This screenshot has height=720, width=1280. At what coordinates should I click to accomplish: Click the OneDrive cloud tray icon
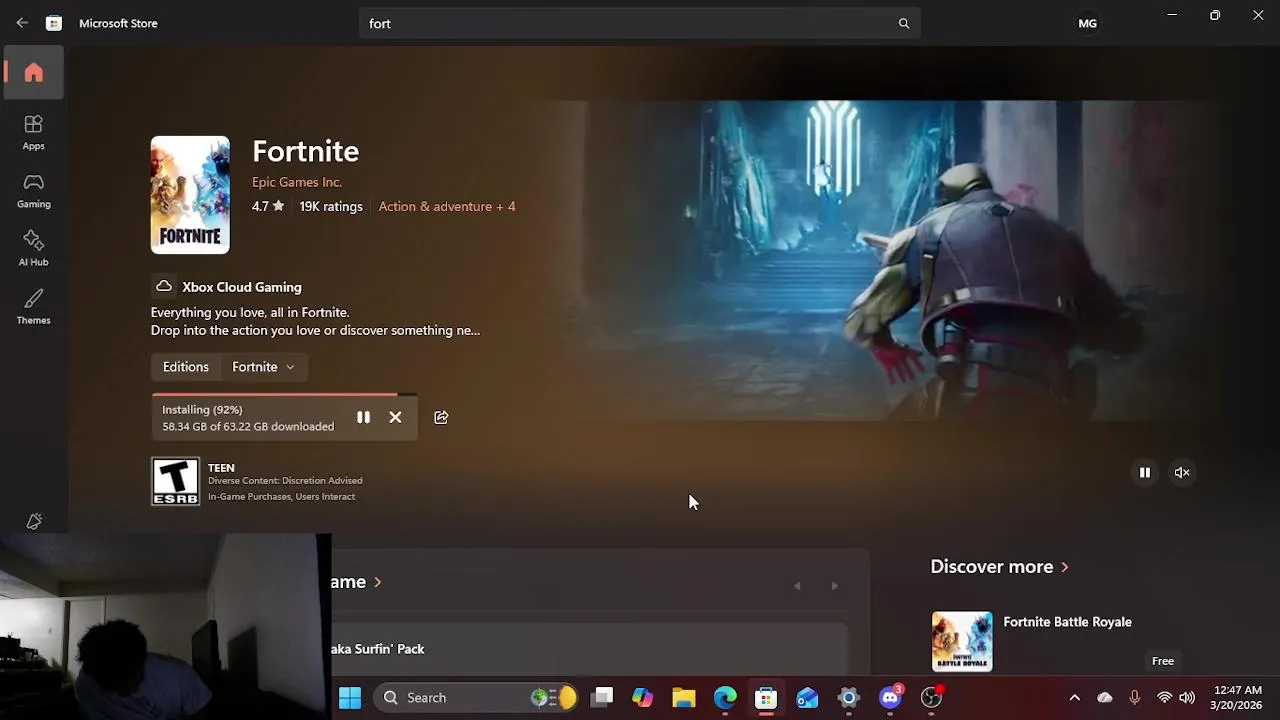1105,697
